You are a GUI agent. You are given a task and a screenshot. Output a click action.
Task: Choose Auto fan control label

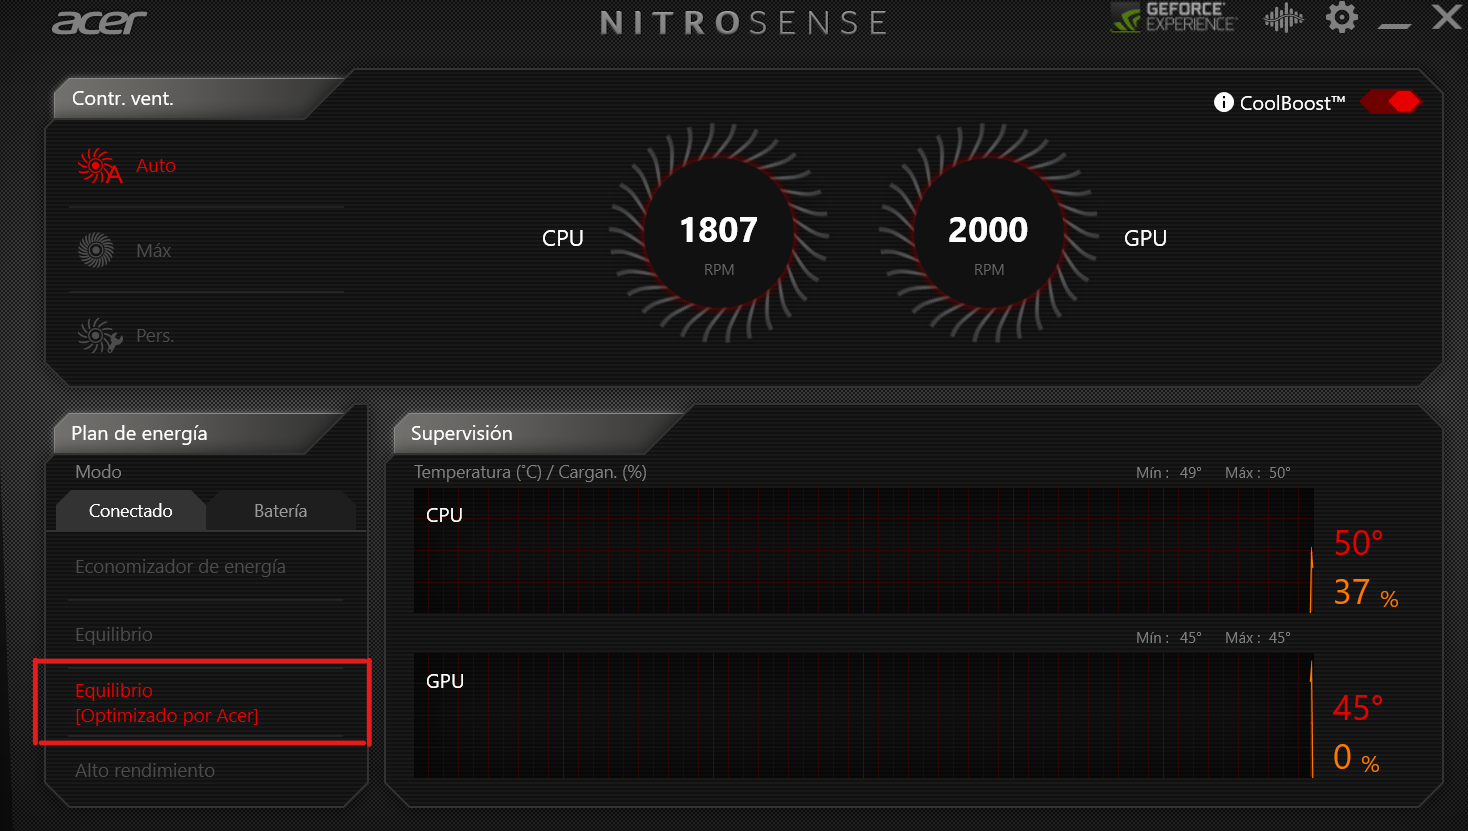(x=156, y=166)
